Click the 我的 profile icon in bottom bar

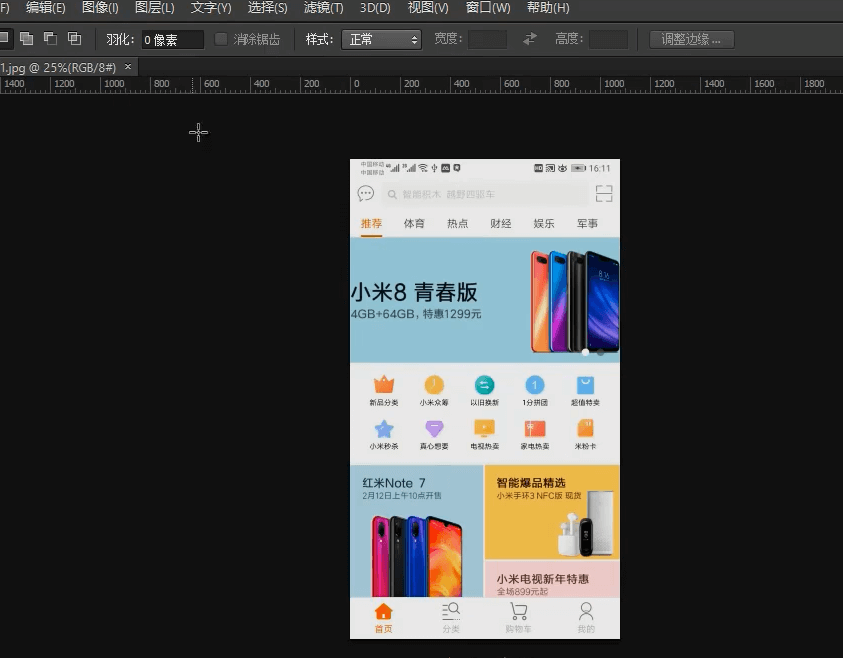(586, 611)
